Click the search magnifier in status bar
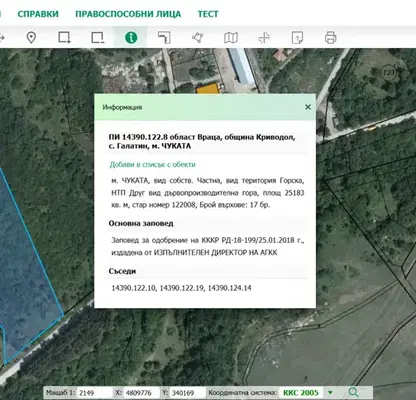This screenshot has height=400, width=416. pyautogui.click(x=353, y=393)
